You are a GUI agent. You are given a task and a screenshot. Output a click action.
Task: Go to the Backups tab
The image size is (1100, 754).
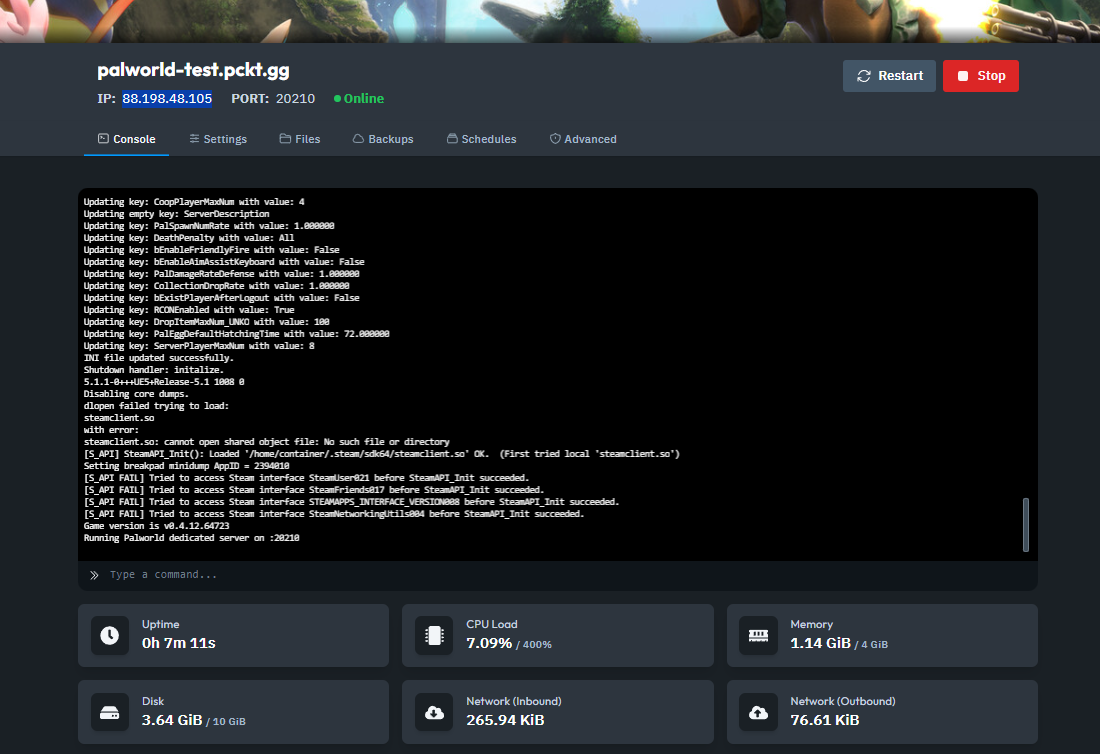pyautogui.click(x=383, y=139)
